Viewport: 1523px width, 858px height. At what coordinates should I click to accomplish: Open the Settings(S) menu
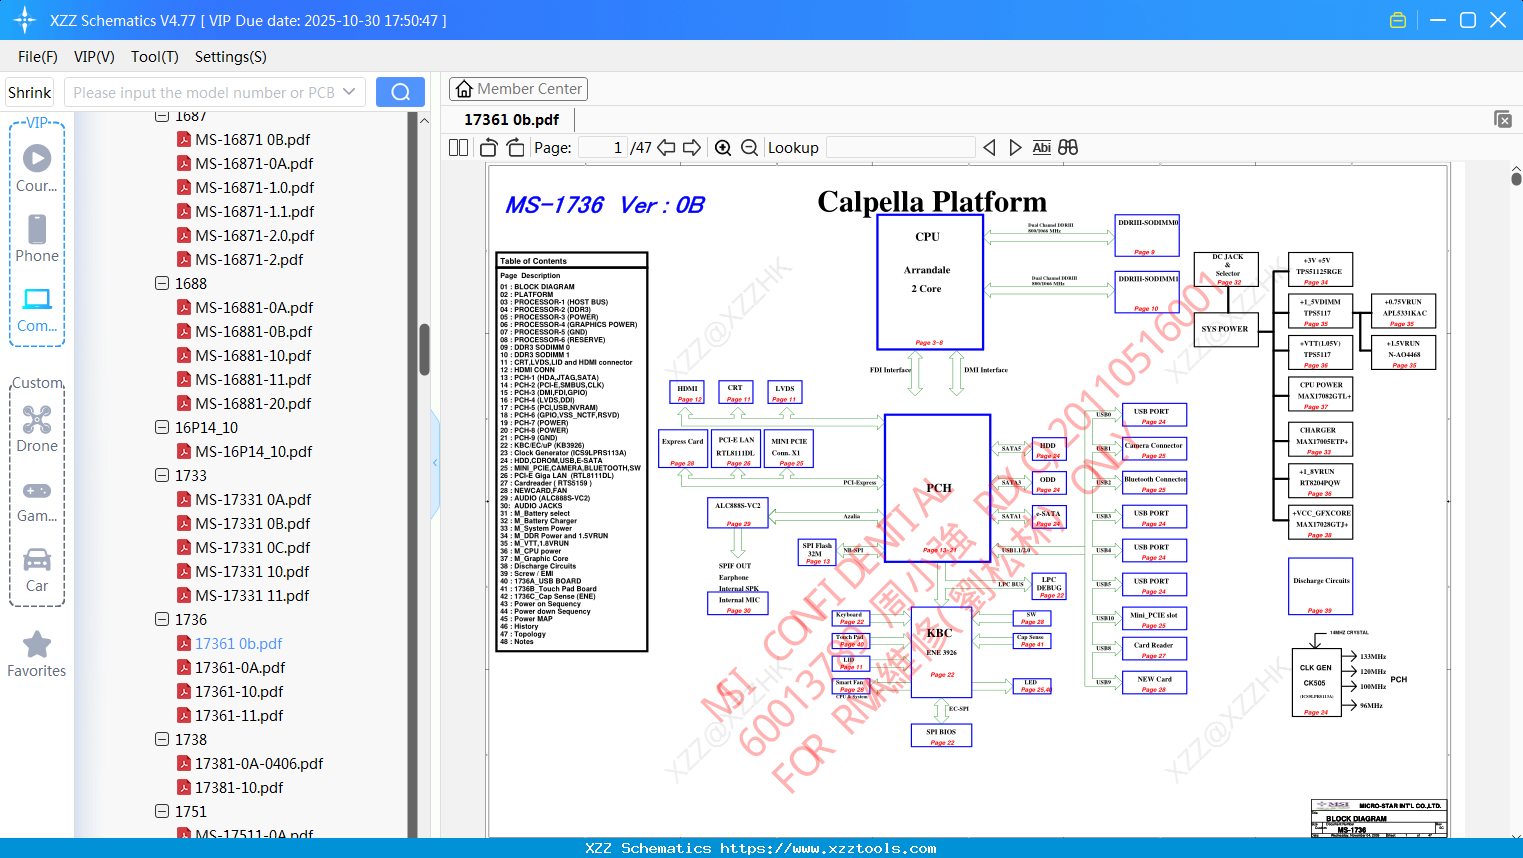coord(231,57)
